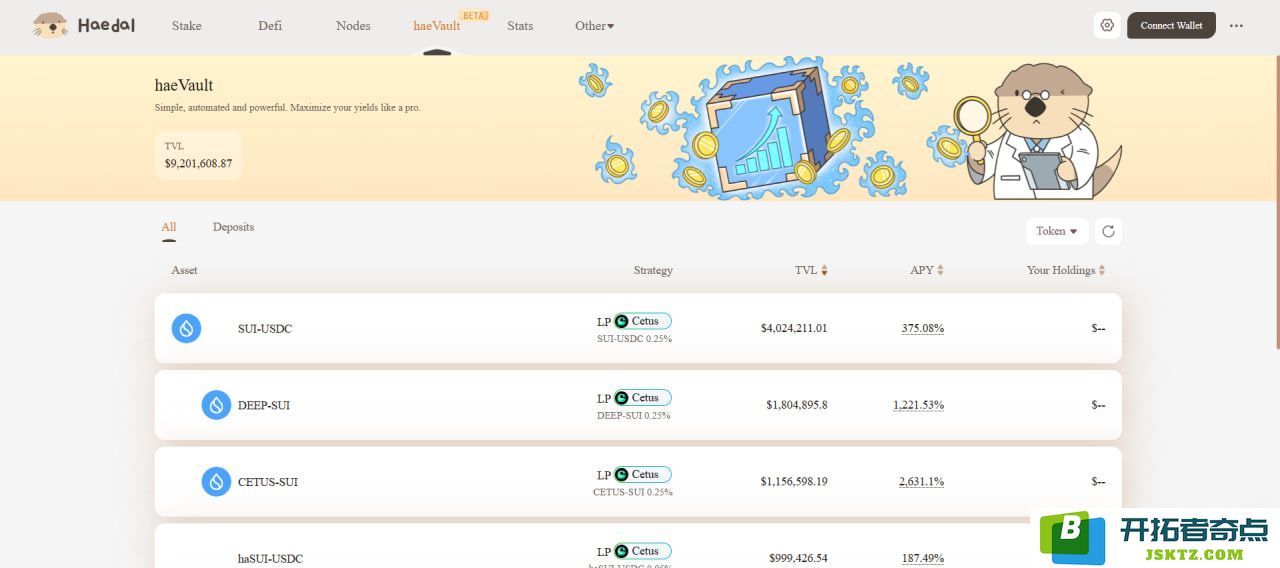Open the haSUI-USDC vault row

click(x=638, y=546)
